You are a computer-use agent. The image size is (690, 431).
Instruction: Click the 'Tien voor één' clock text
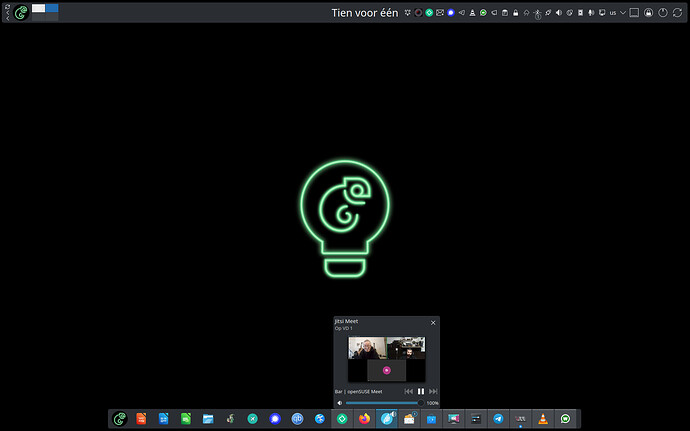coord(365,13)
